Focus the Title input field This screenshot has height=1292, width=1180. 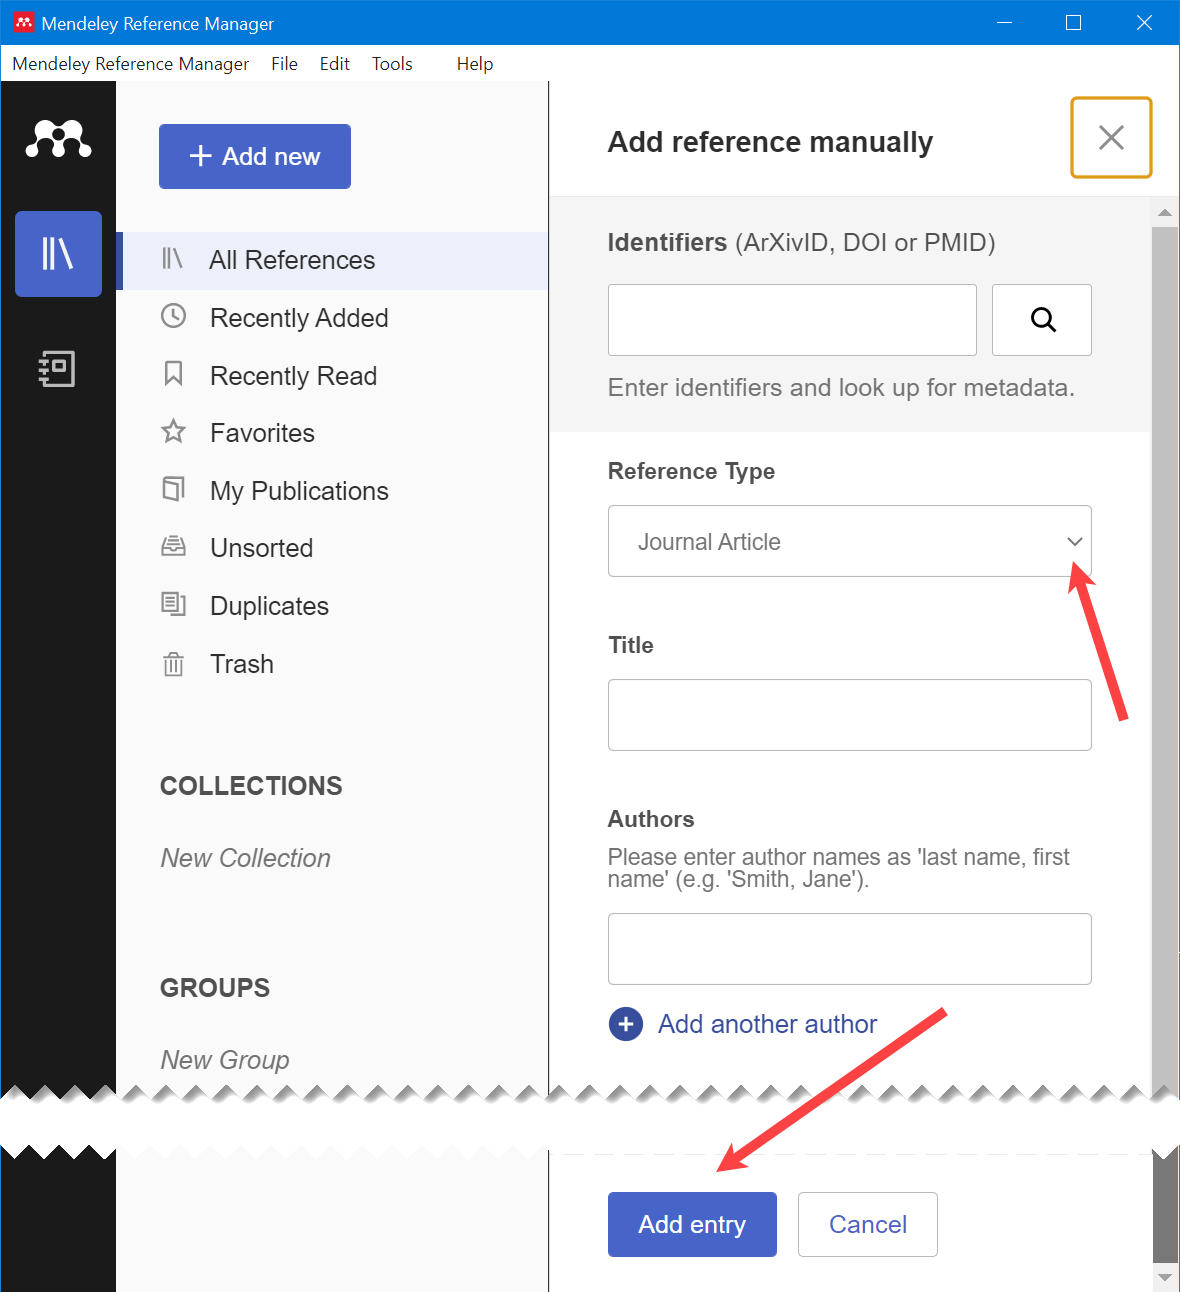(850, 715)
